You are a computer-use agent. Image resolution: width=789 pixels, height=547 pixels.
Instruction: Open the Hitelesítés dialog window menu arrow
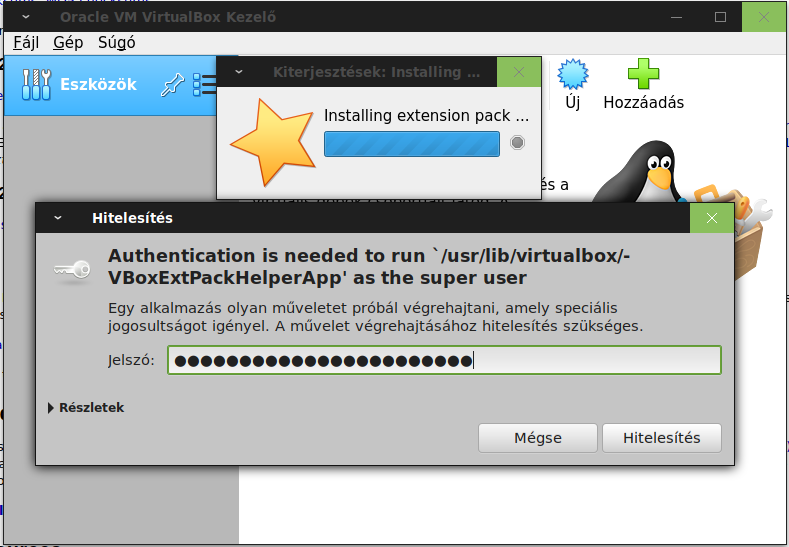point(58,218)
